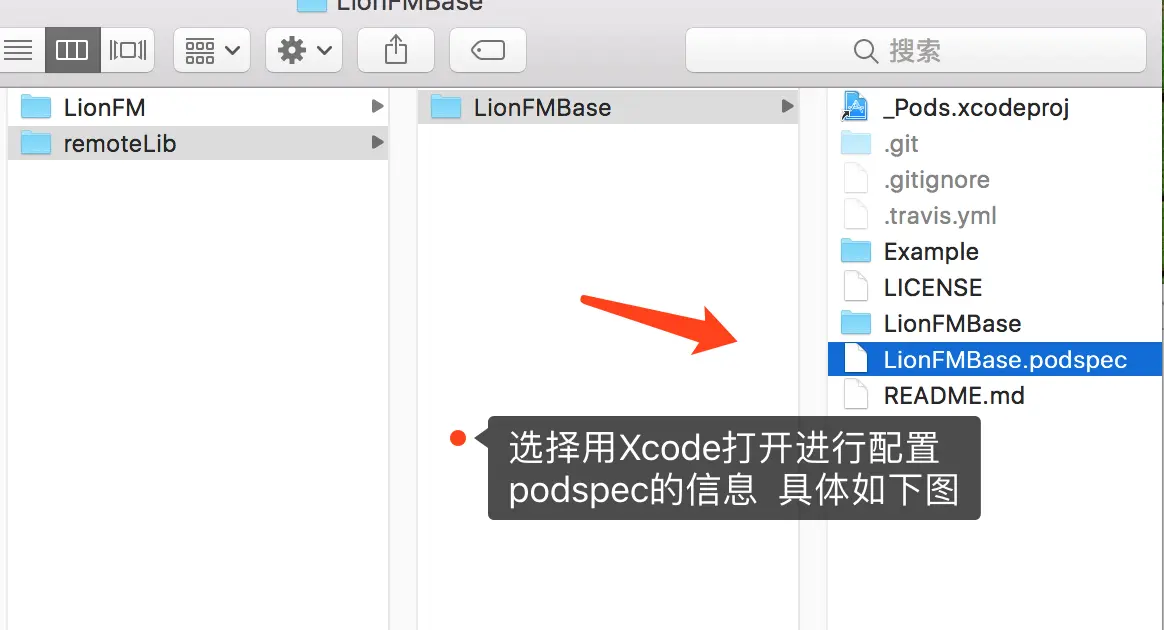
Task: Select the .gitignore file
Action: click(995, 180)
